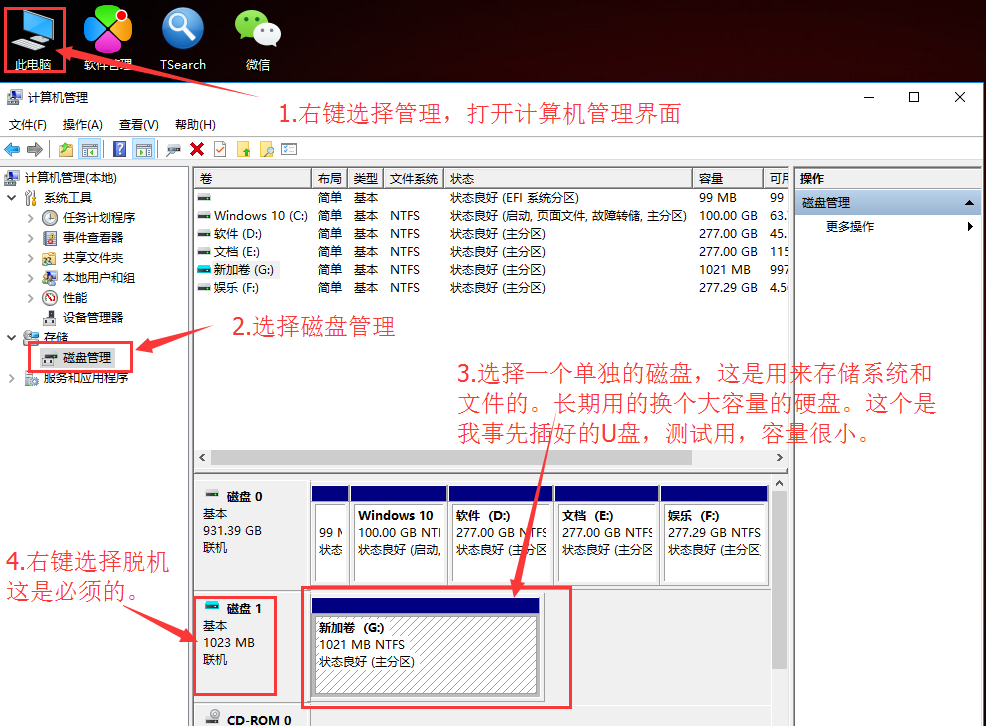Select the TSearch desktop icon
The width and height of the screenshot is (986, 726).
click(x=182, y=38)
